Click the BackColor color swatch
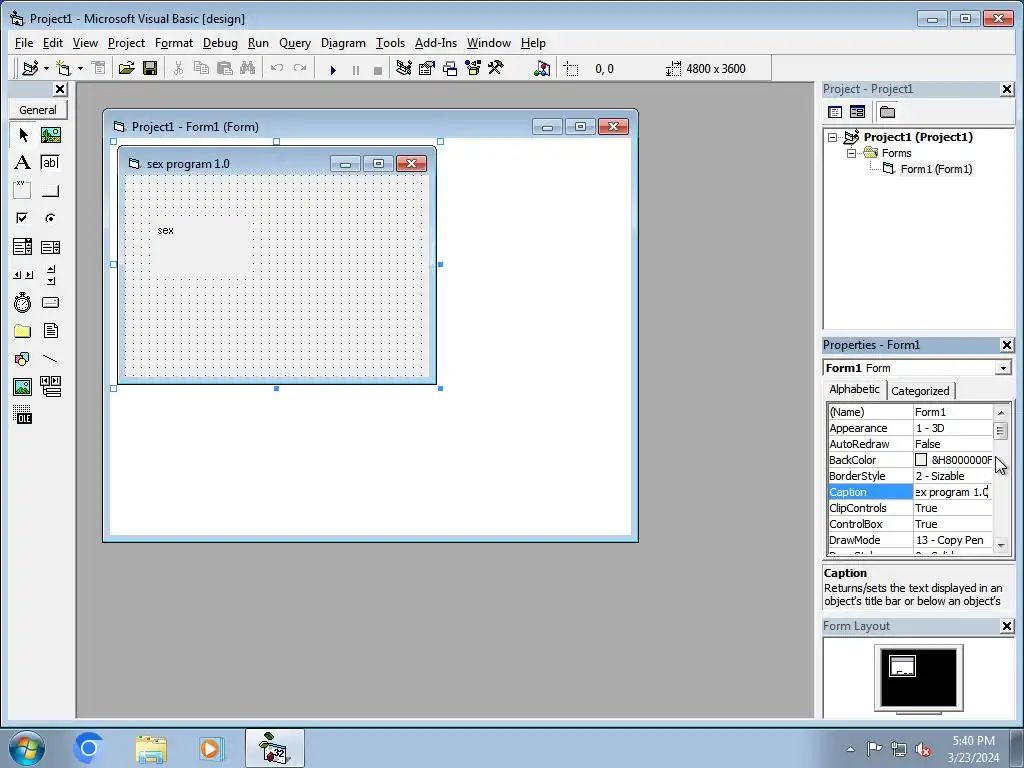The width and height of the screenshot is (1024, 768). 921,460
